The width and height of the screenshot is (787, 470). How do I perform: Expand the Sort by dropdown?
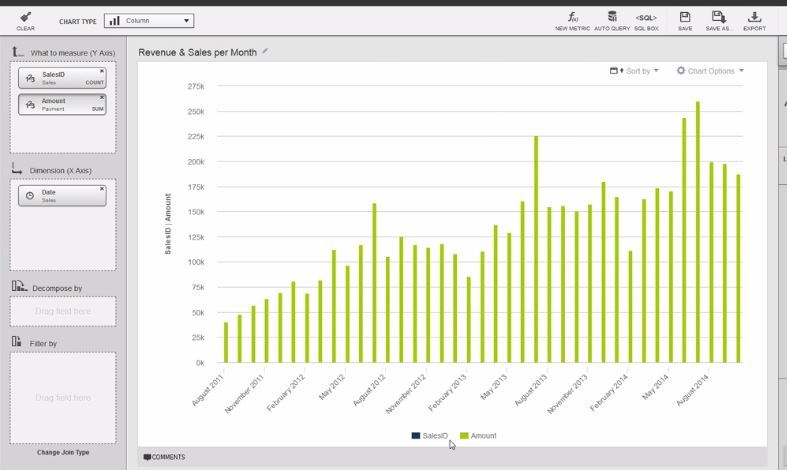point(635,71)
